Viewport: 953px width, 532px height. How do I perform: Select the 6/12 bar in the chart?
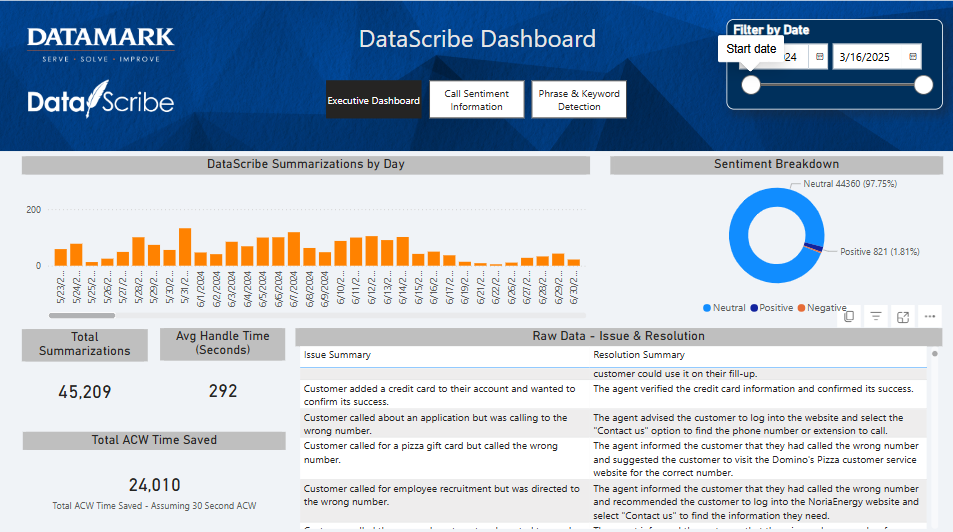(371, 251)
